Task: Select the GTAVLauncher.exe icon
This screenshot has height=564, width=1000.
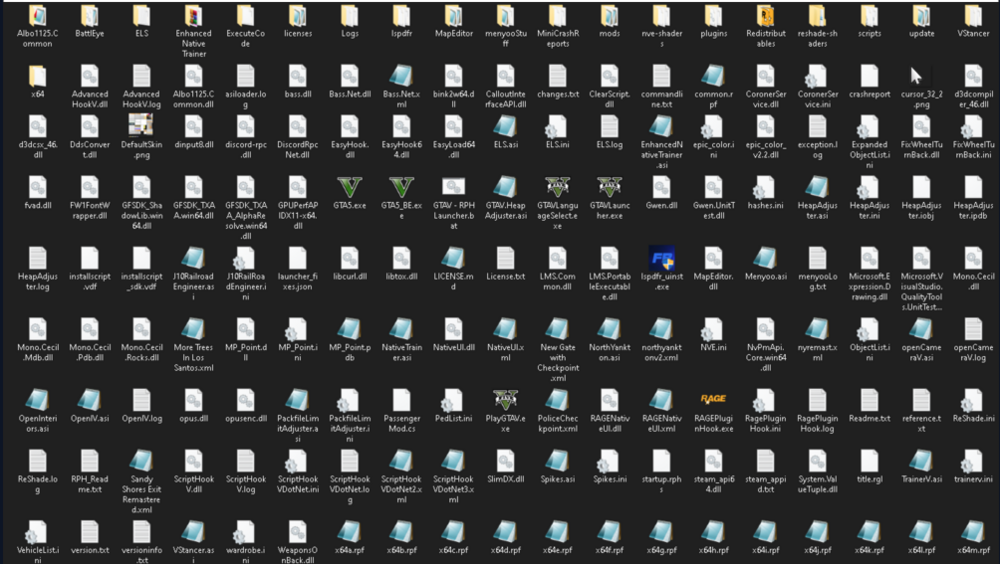Action: pos(609,188)
